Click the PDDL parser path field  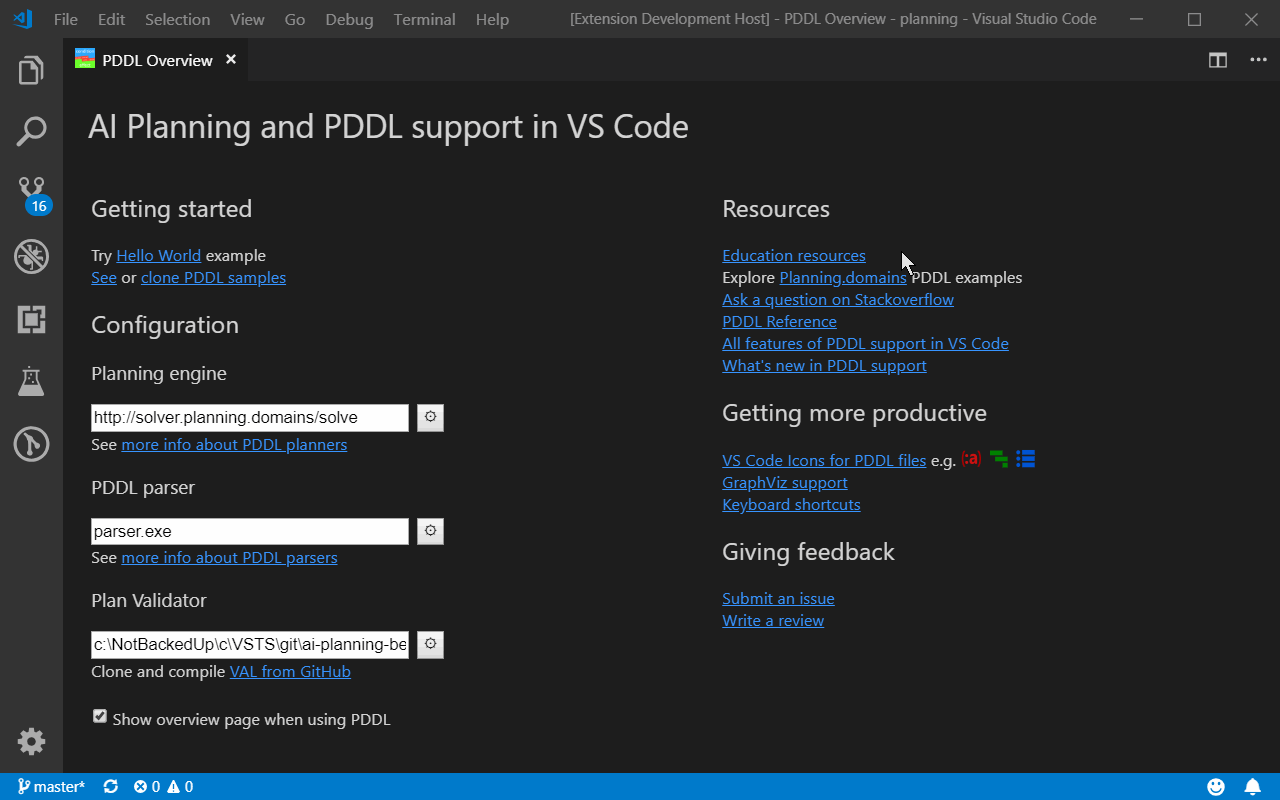coord(250,531)
